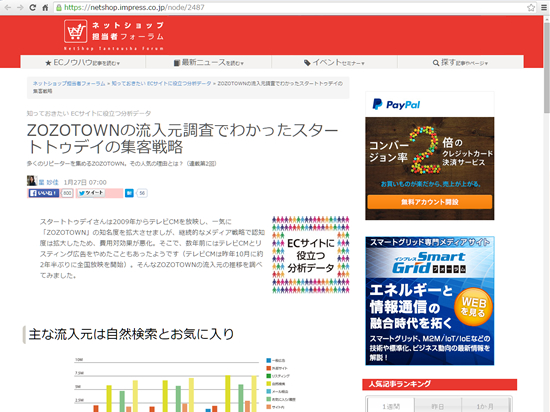This screenshot has height=412, width=550.
Task: Click the address bar URL field
Action: click(x=295, y=7)
